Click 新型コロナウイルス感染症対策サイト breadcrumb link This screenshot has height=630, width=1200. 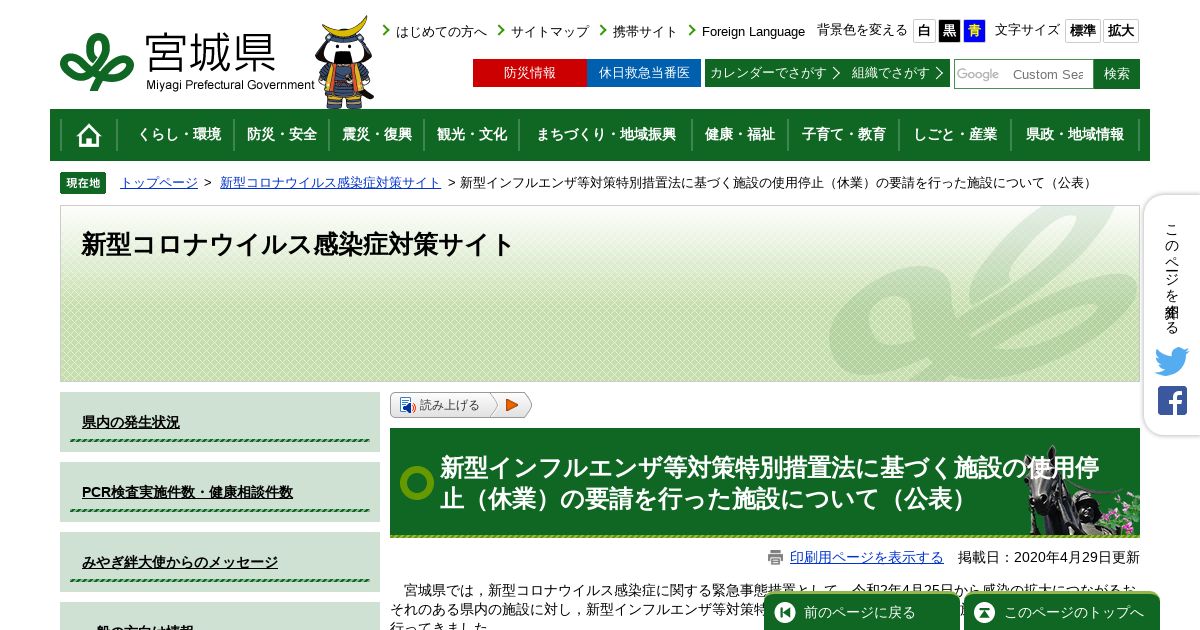[x=330, y=183]
